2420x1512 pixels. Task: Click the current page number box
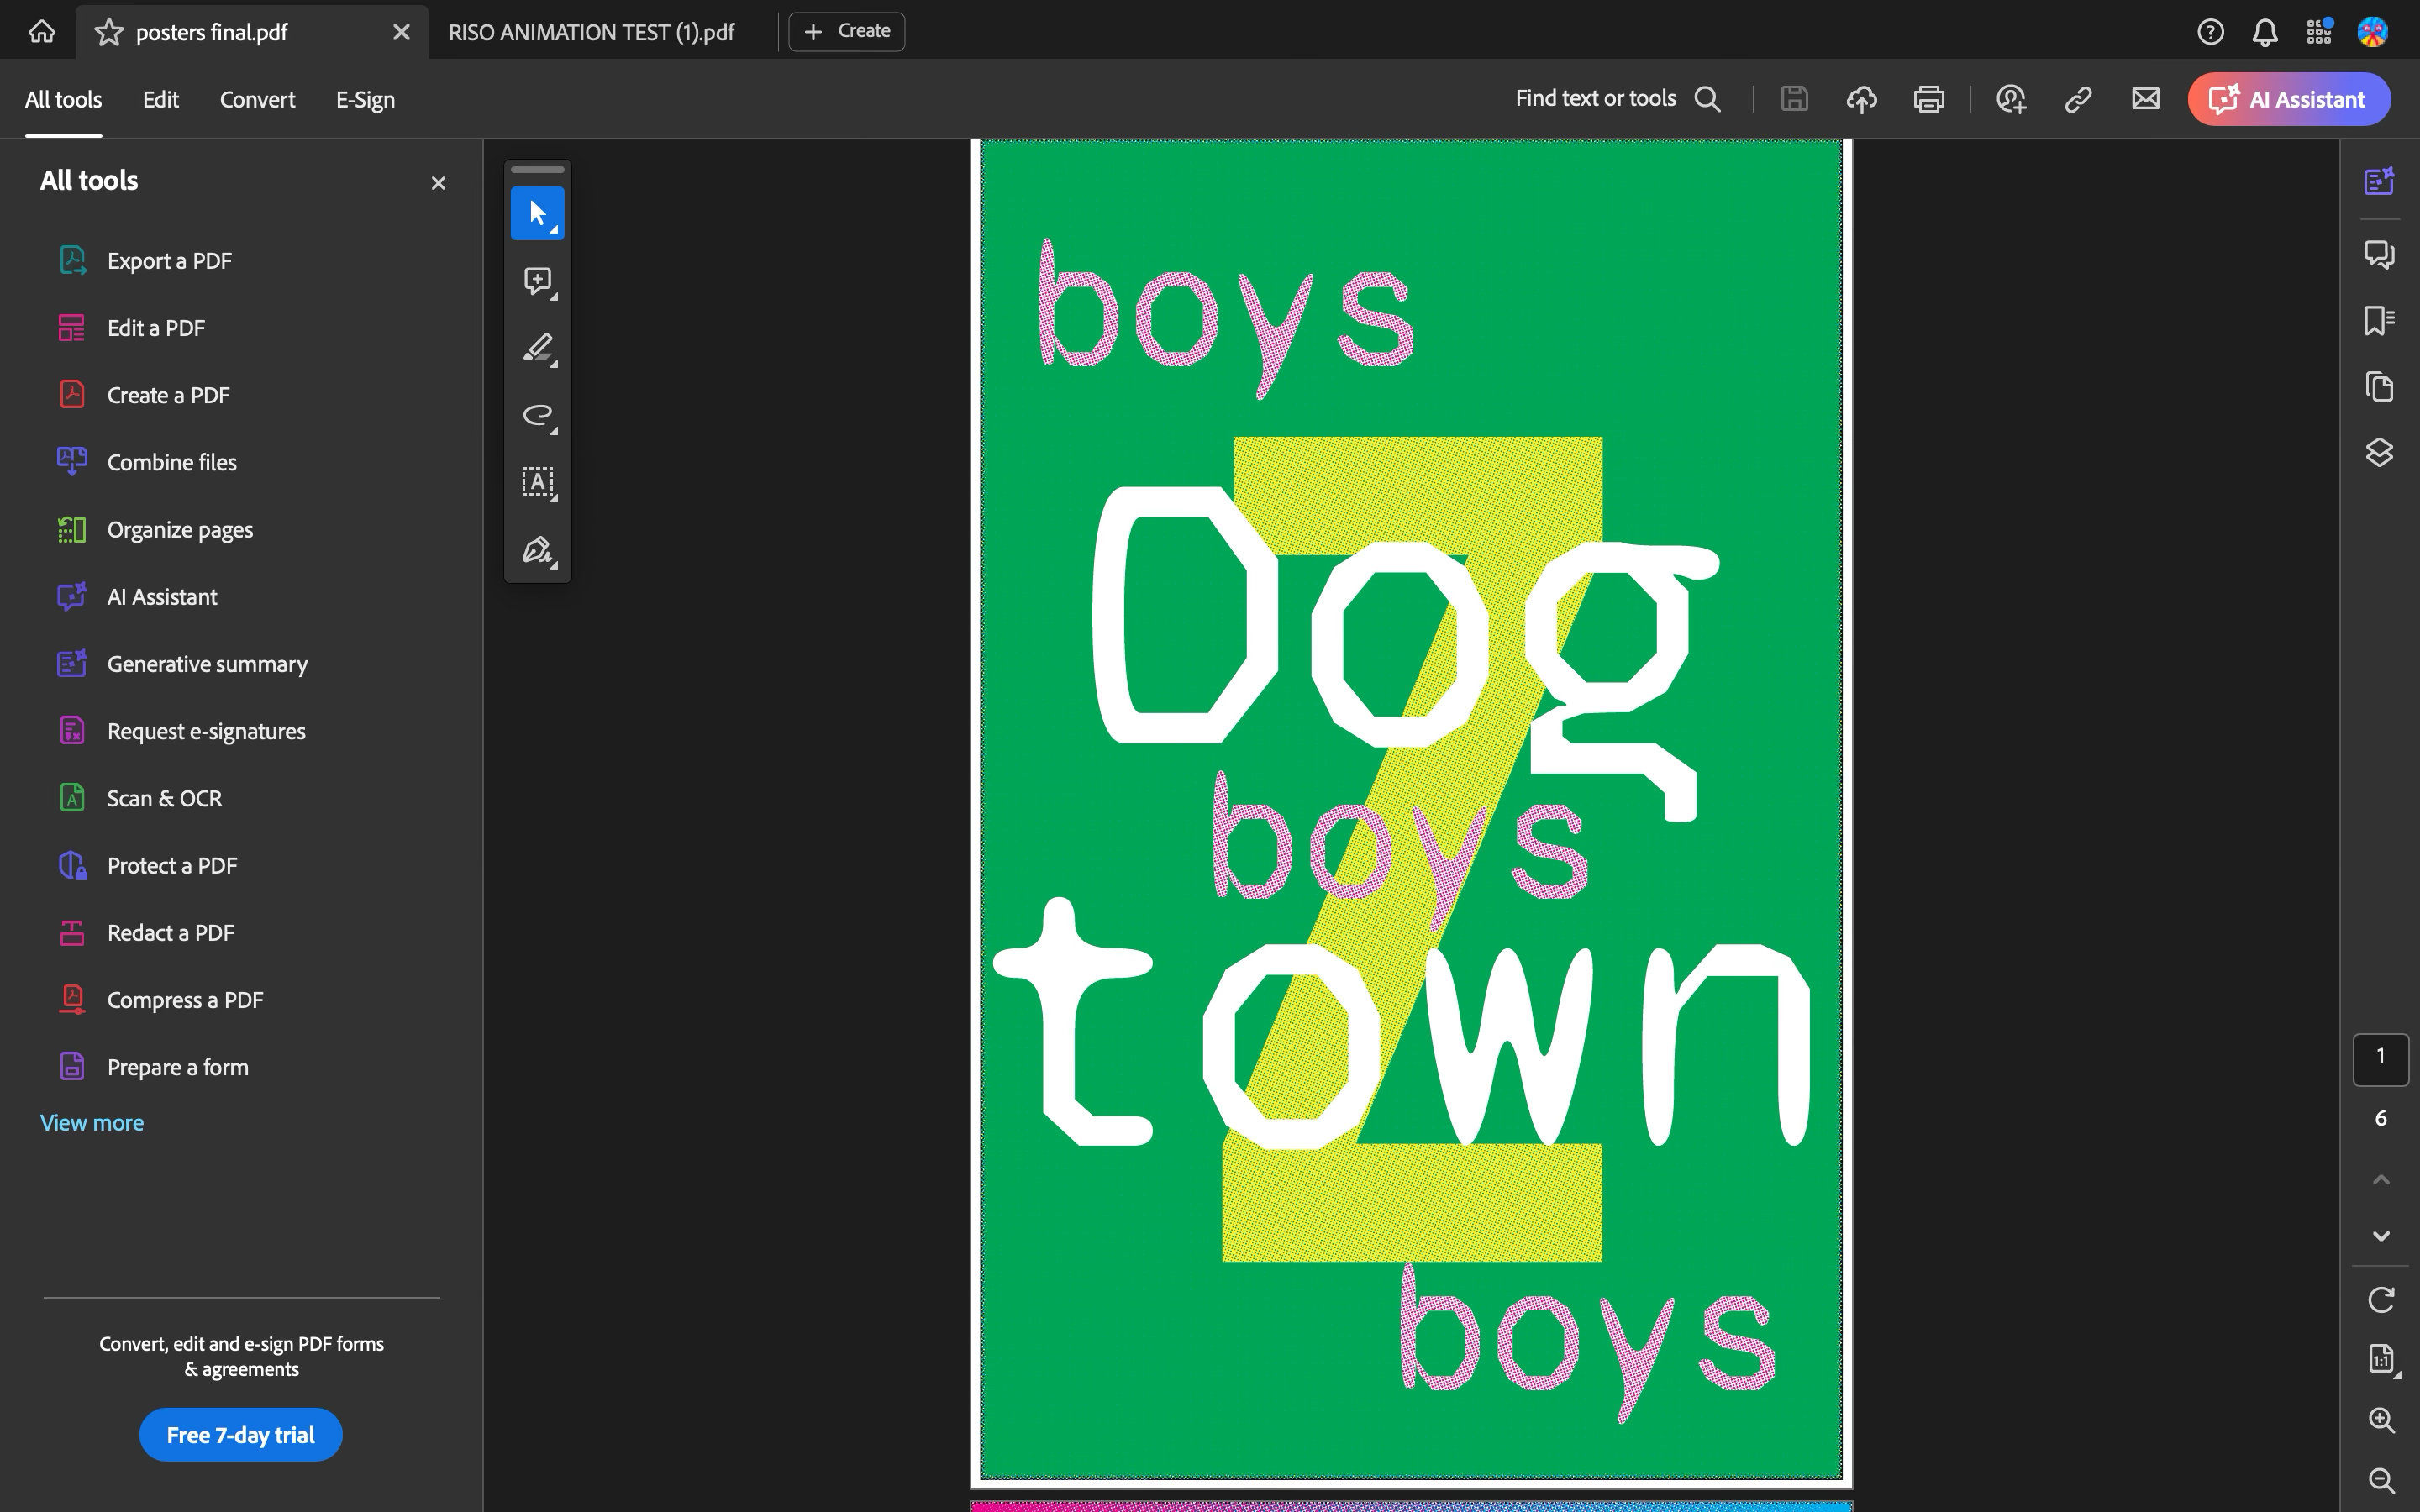pos(2380,1058)
